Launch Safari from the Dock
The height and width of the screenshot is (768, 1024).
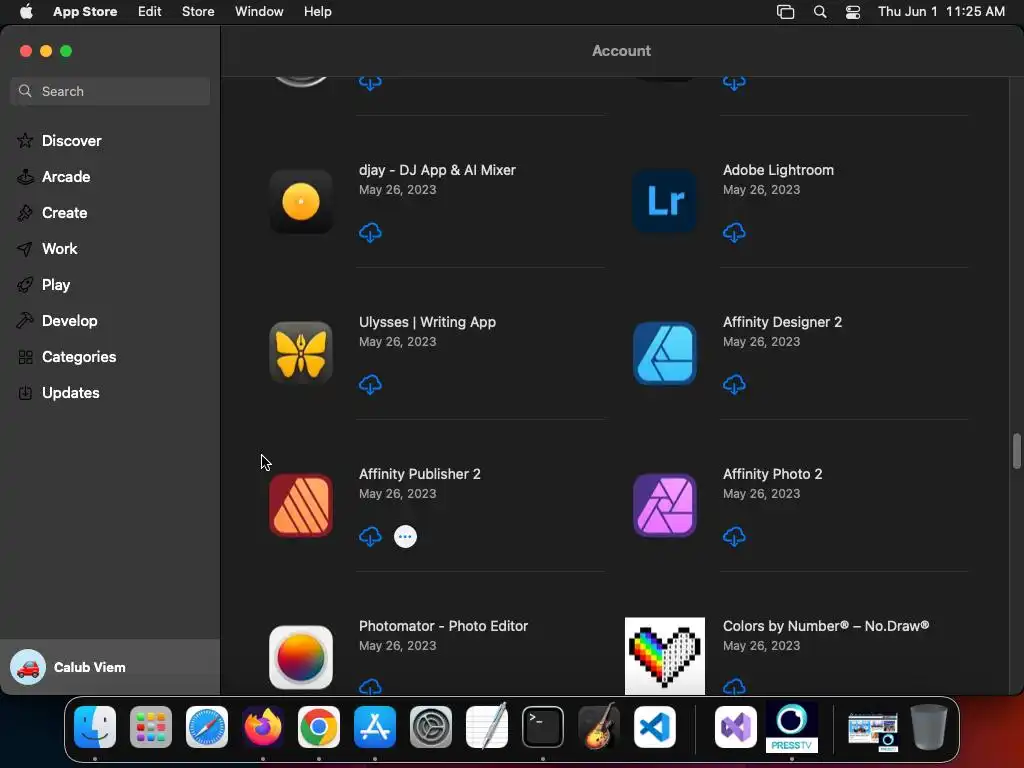click(x=207, y=727)
